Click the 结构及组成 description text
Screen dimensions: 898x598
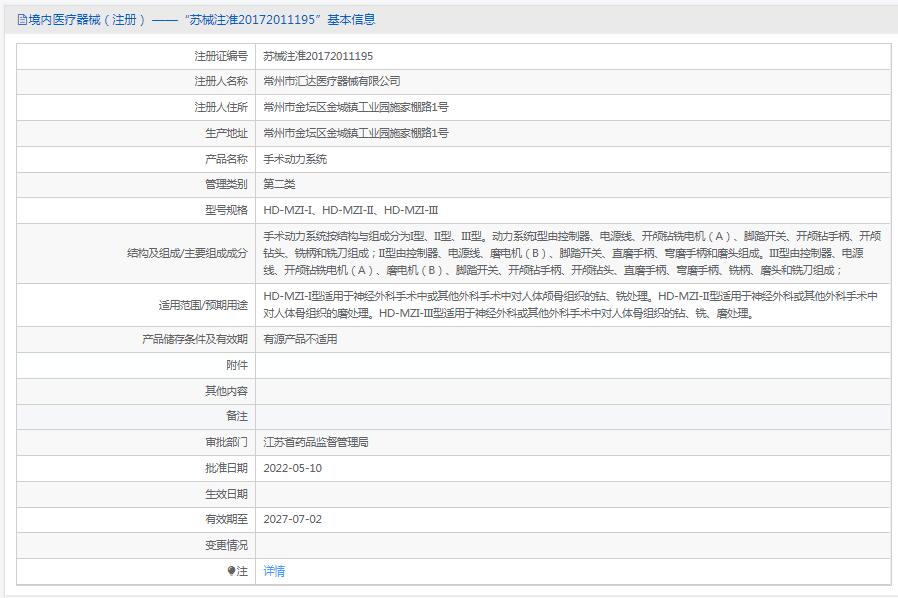point(571,253)
